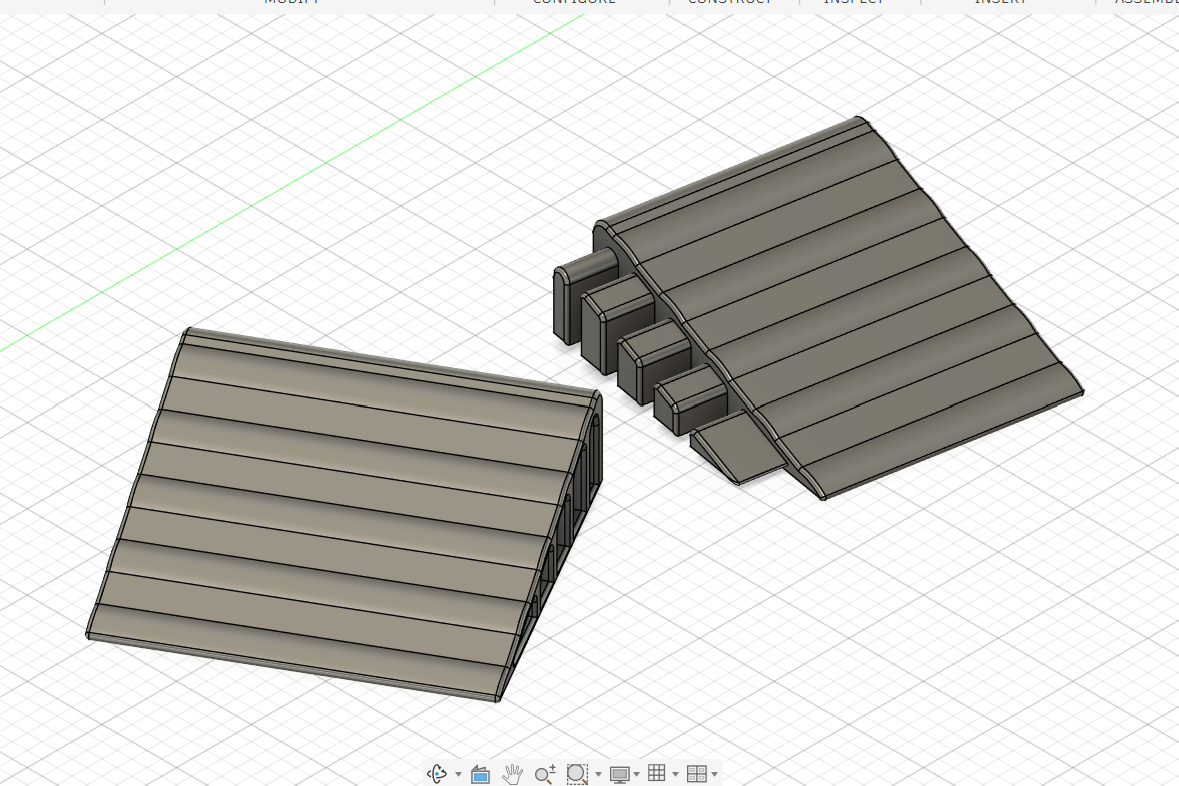
Task: Expand the Grid and Snaps dropdown arrow
Action: coord(675,774)
